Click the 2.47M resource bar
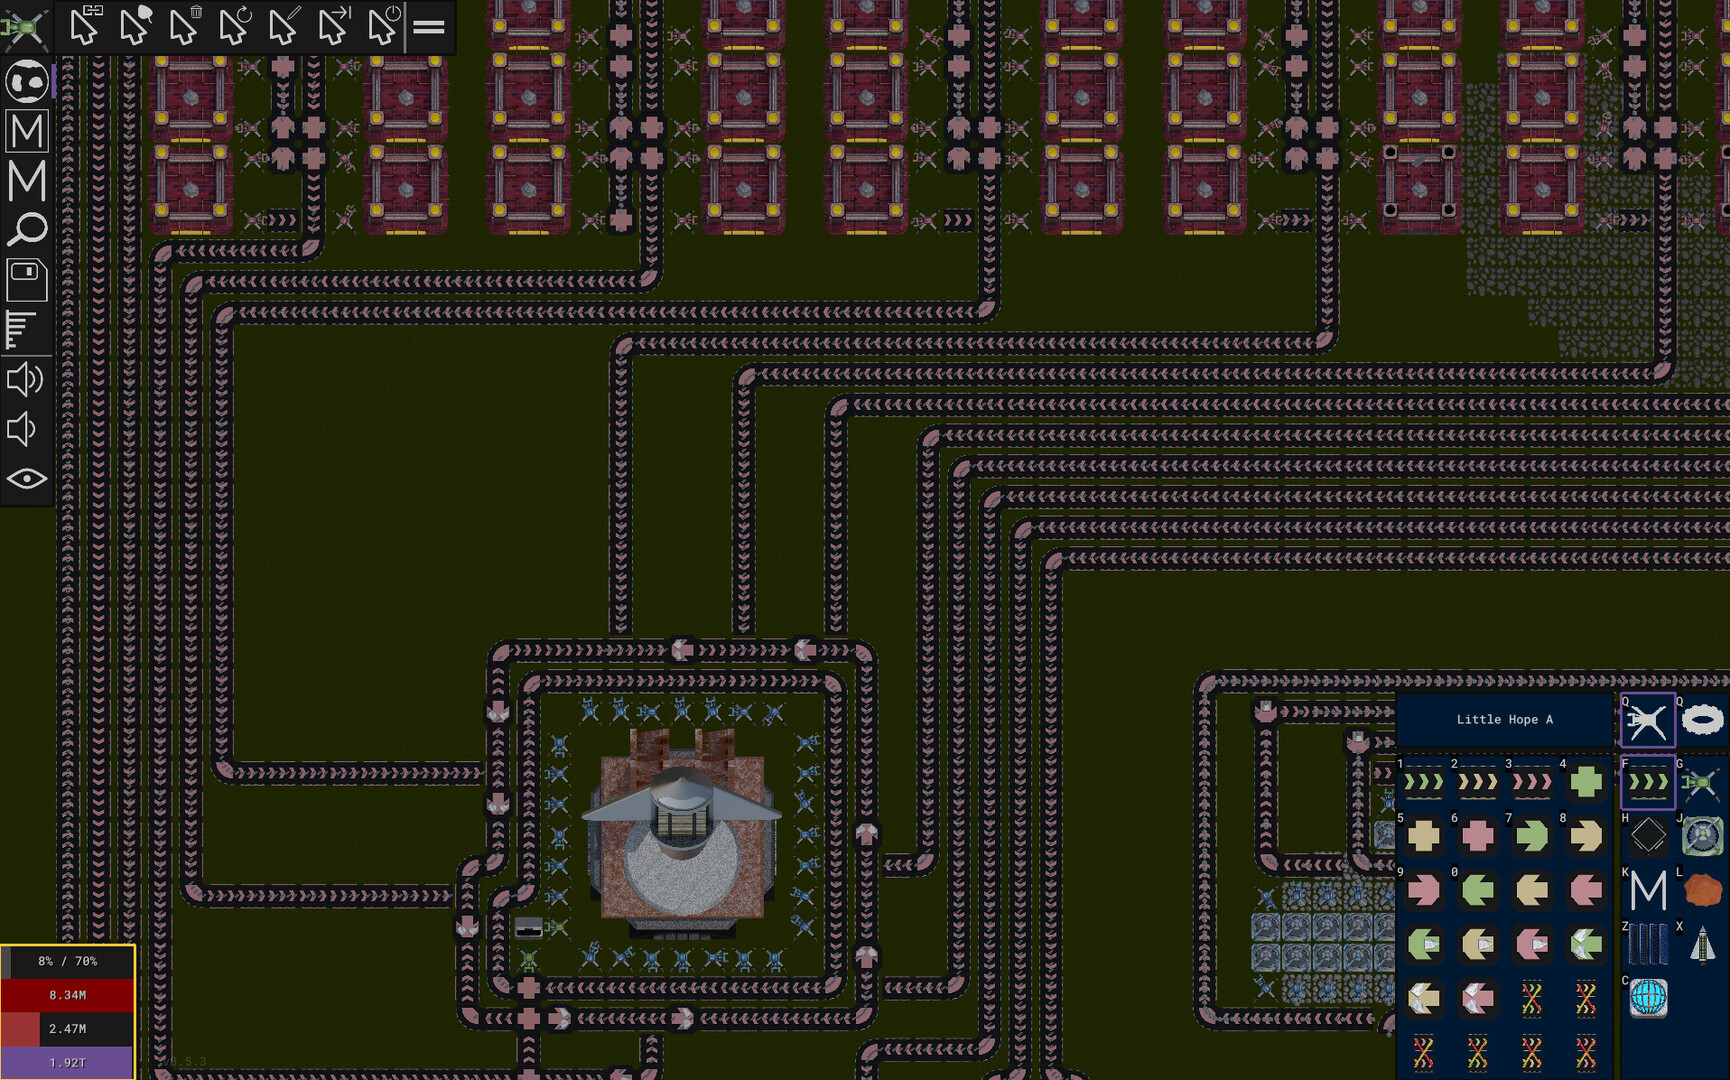1730x1080 pixels. click(x=67, y=1029)
